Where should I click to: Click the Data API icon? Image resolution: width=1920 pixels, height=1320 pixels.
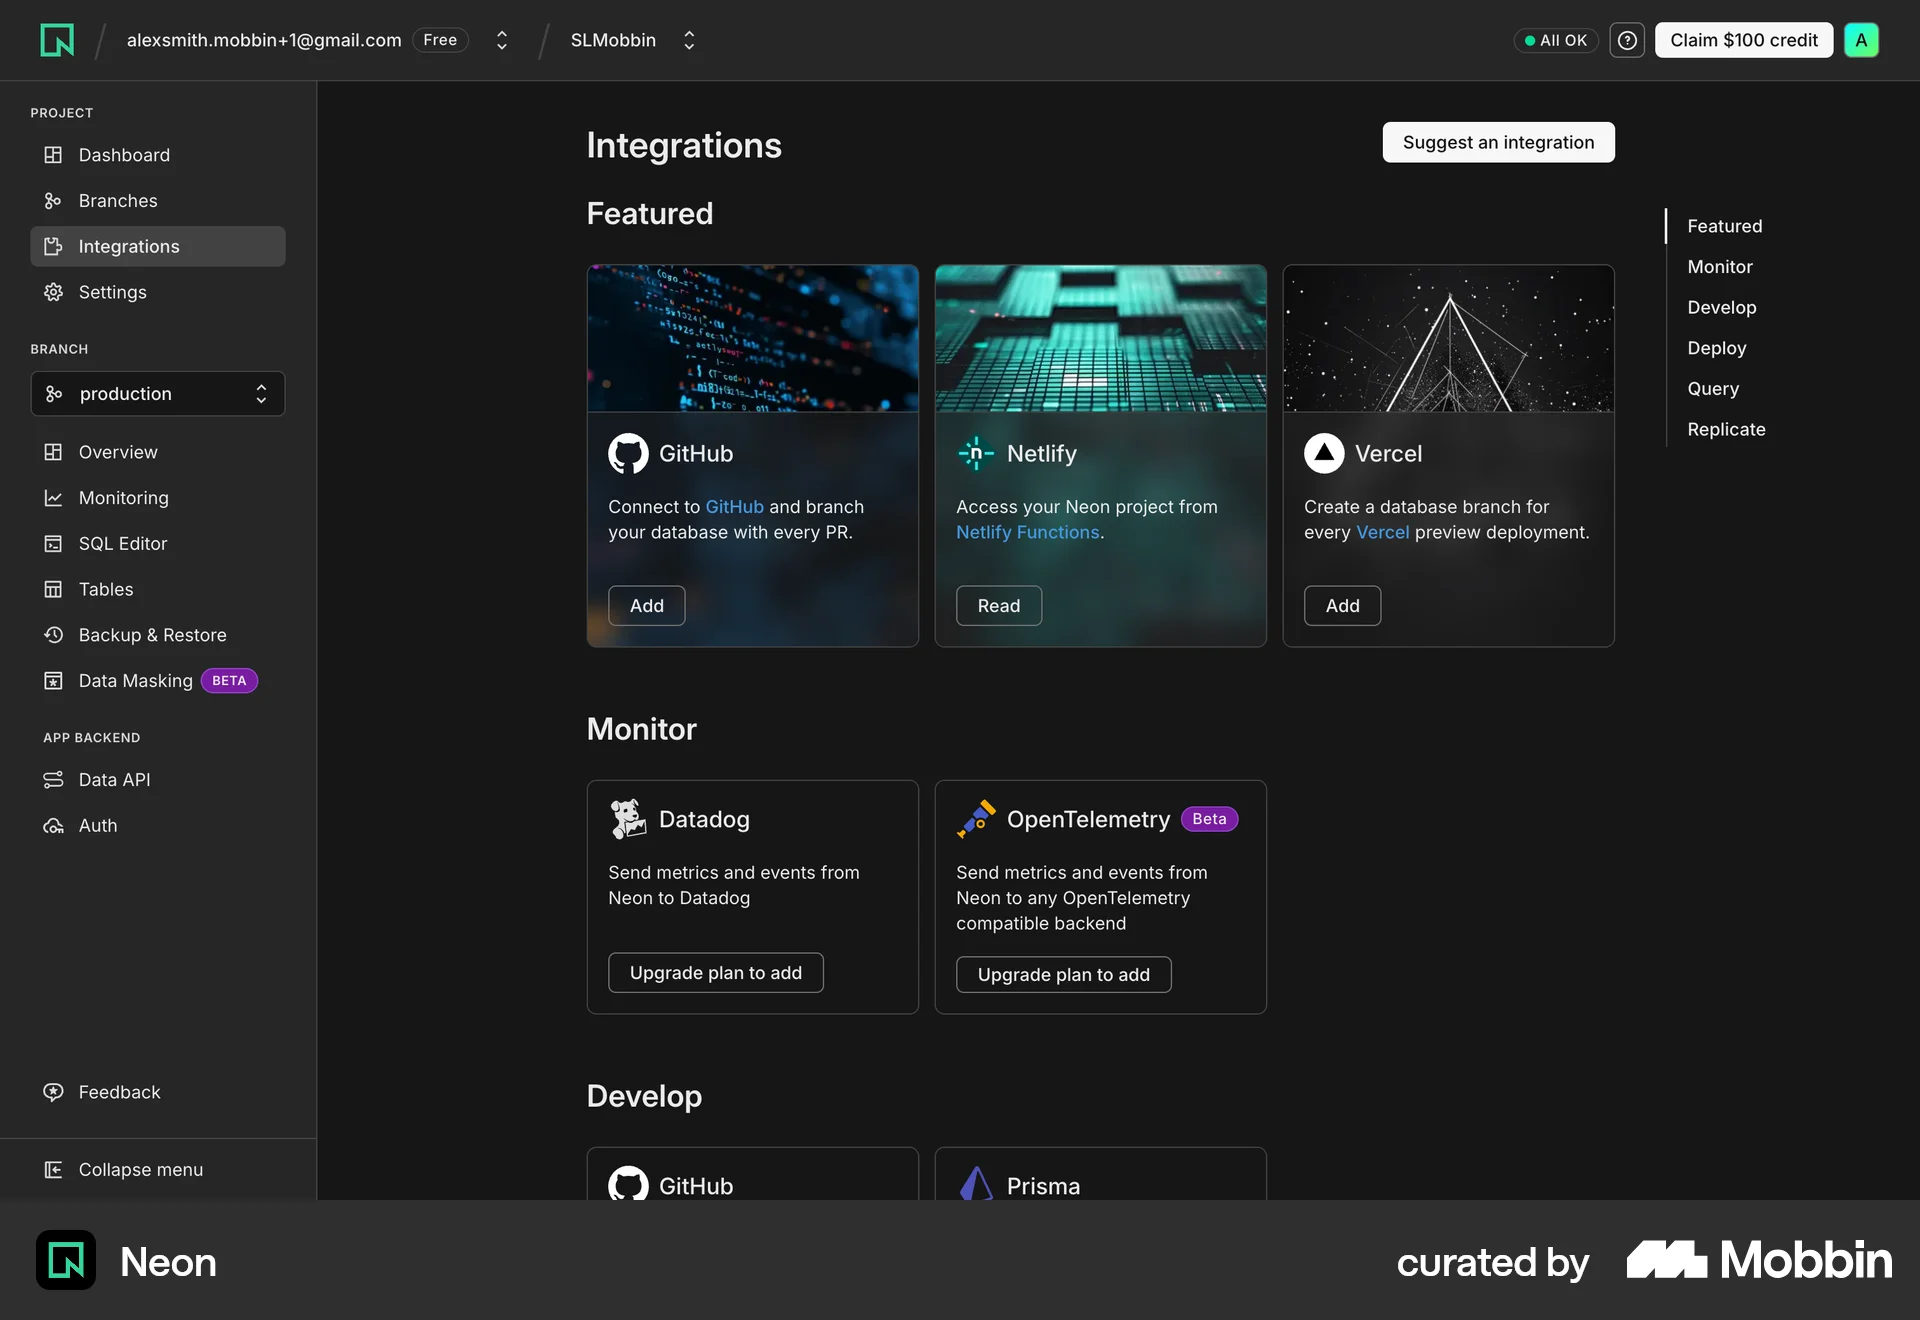pyautogui.click(x=53, y=780)
